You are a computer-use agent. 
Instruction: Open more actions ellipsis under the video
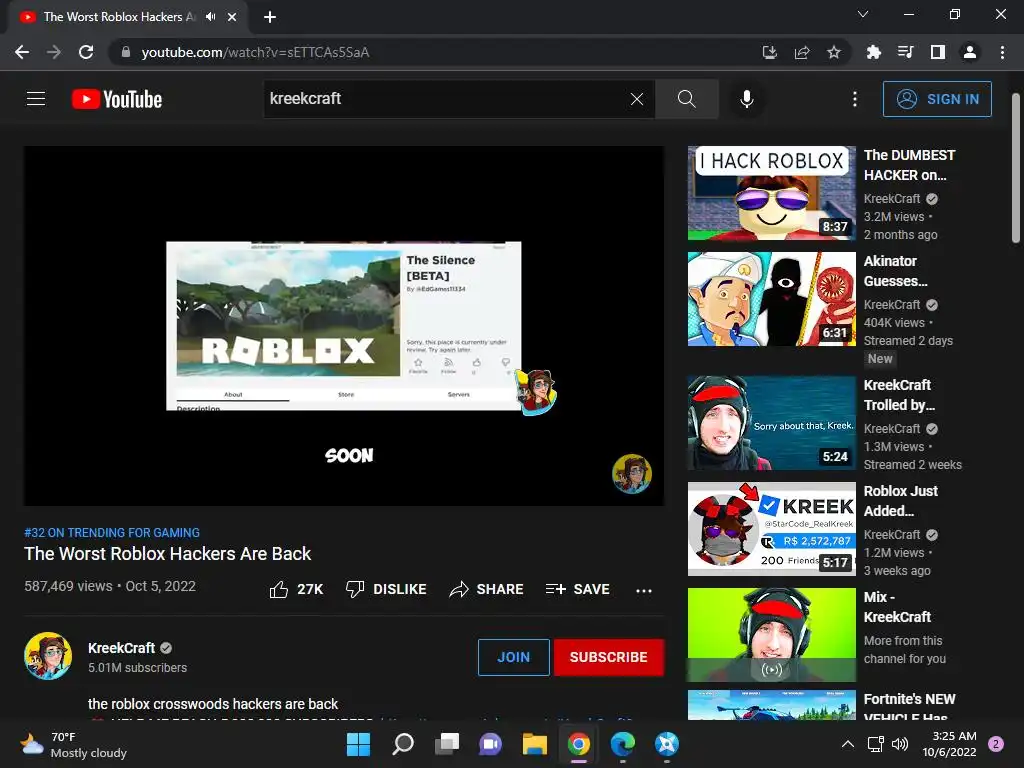[x=644, y=590]
